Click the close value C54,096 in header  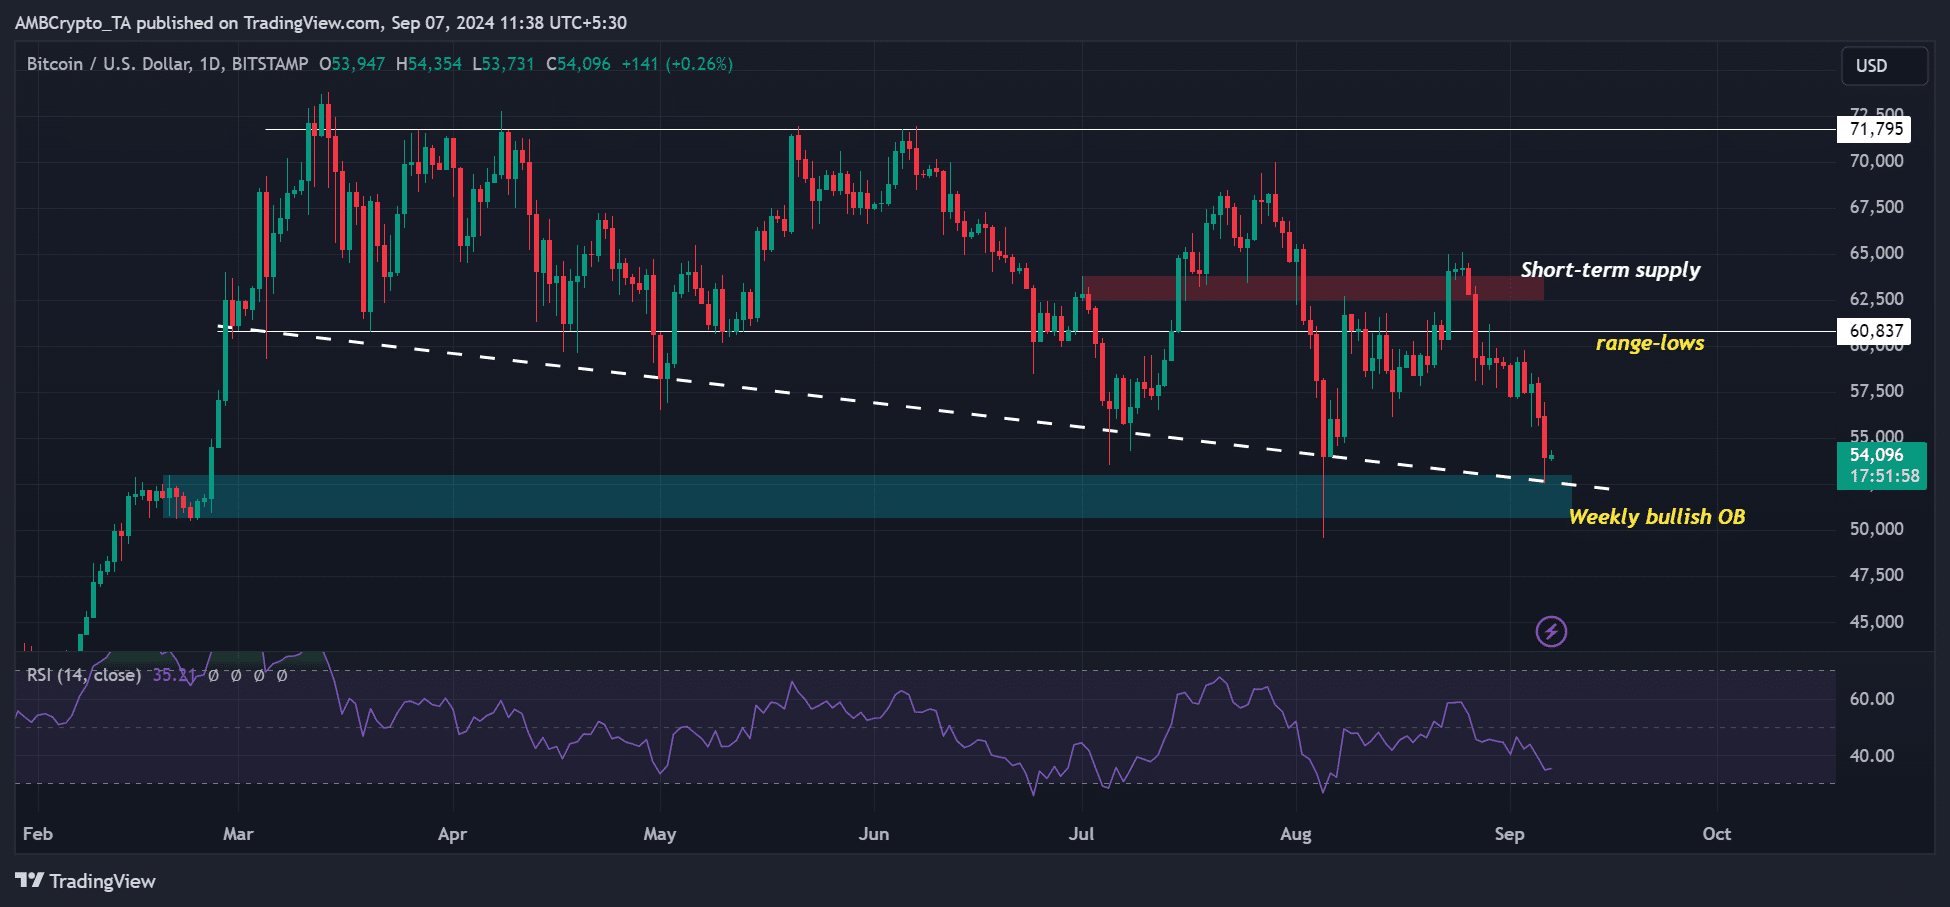578,64
